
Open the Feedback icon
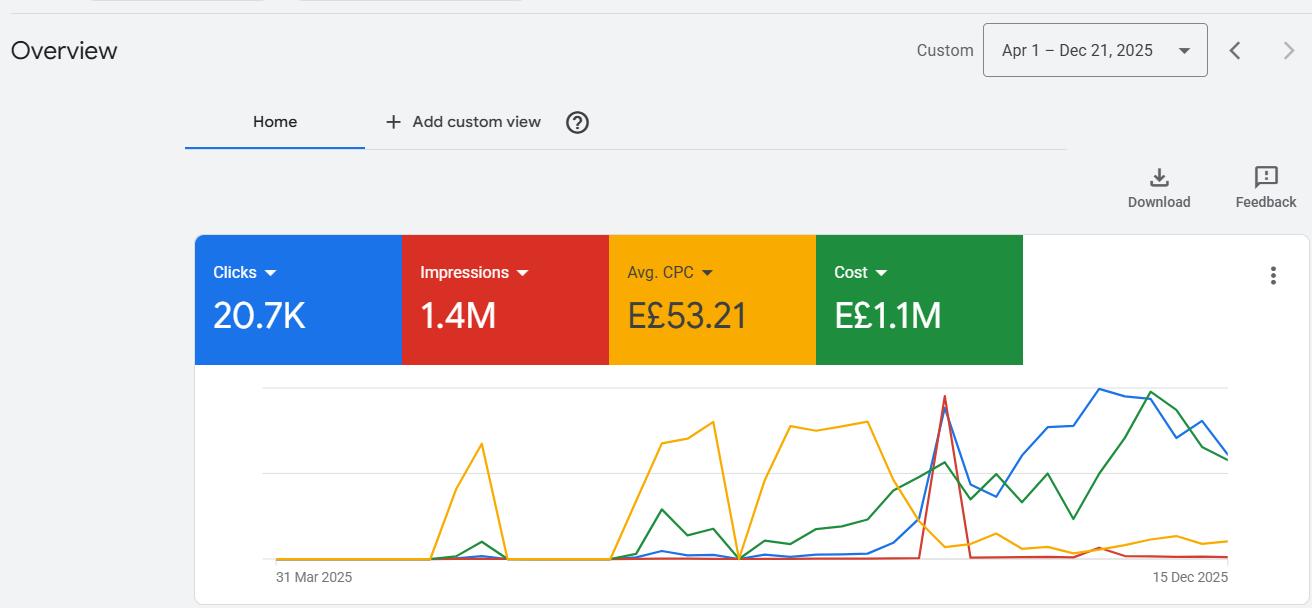coord(1266,178)
